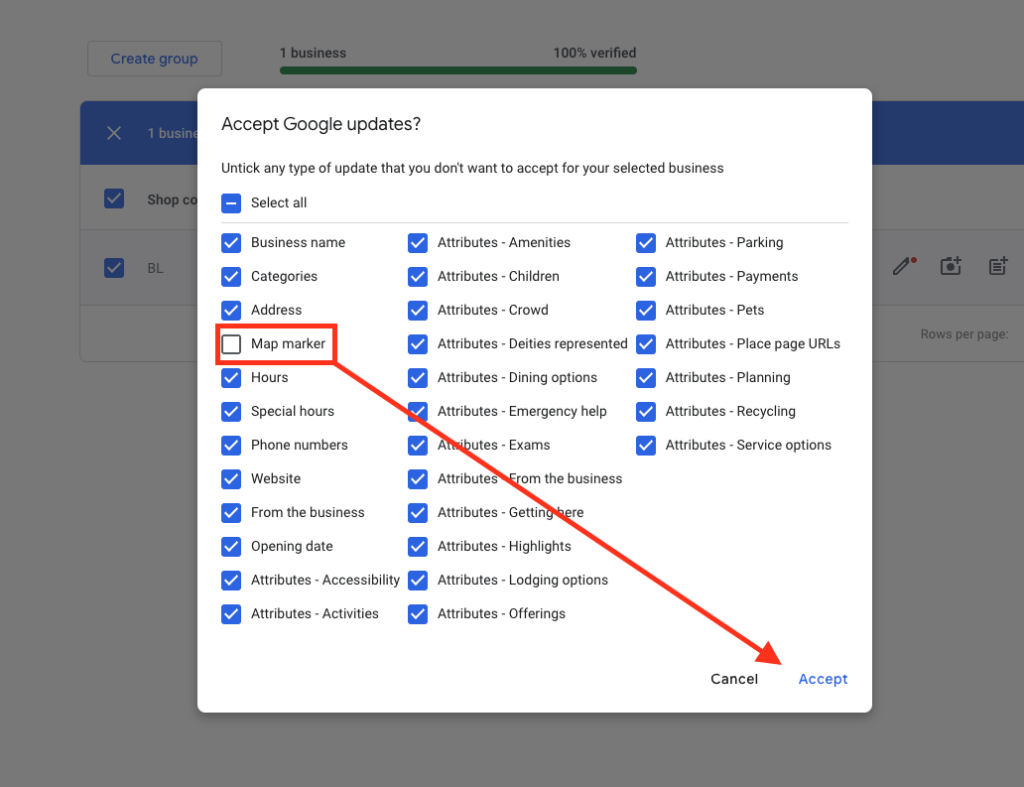1024x787 pixels.
Task: Uncheck Attributes - Exams checkbox
Action: point(418,445)
